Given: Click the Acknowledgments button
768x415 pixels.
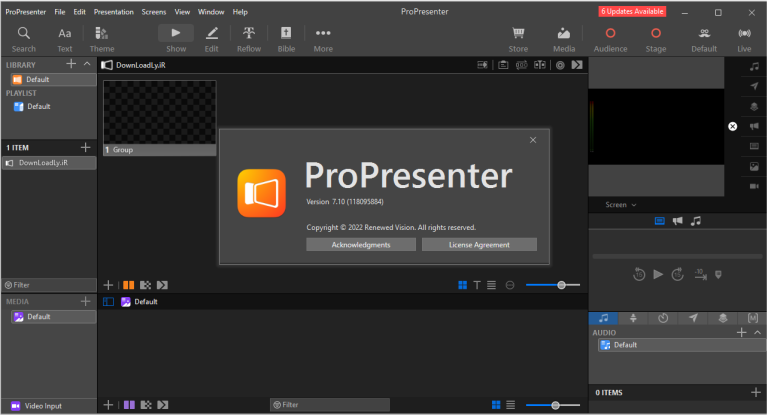Looking at the screenshot, I should [x=361, y=244].
